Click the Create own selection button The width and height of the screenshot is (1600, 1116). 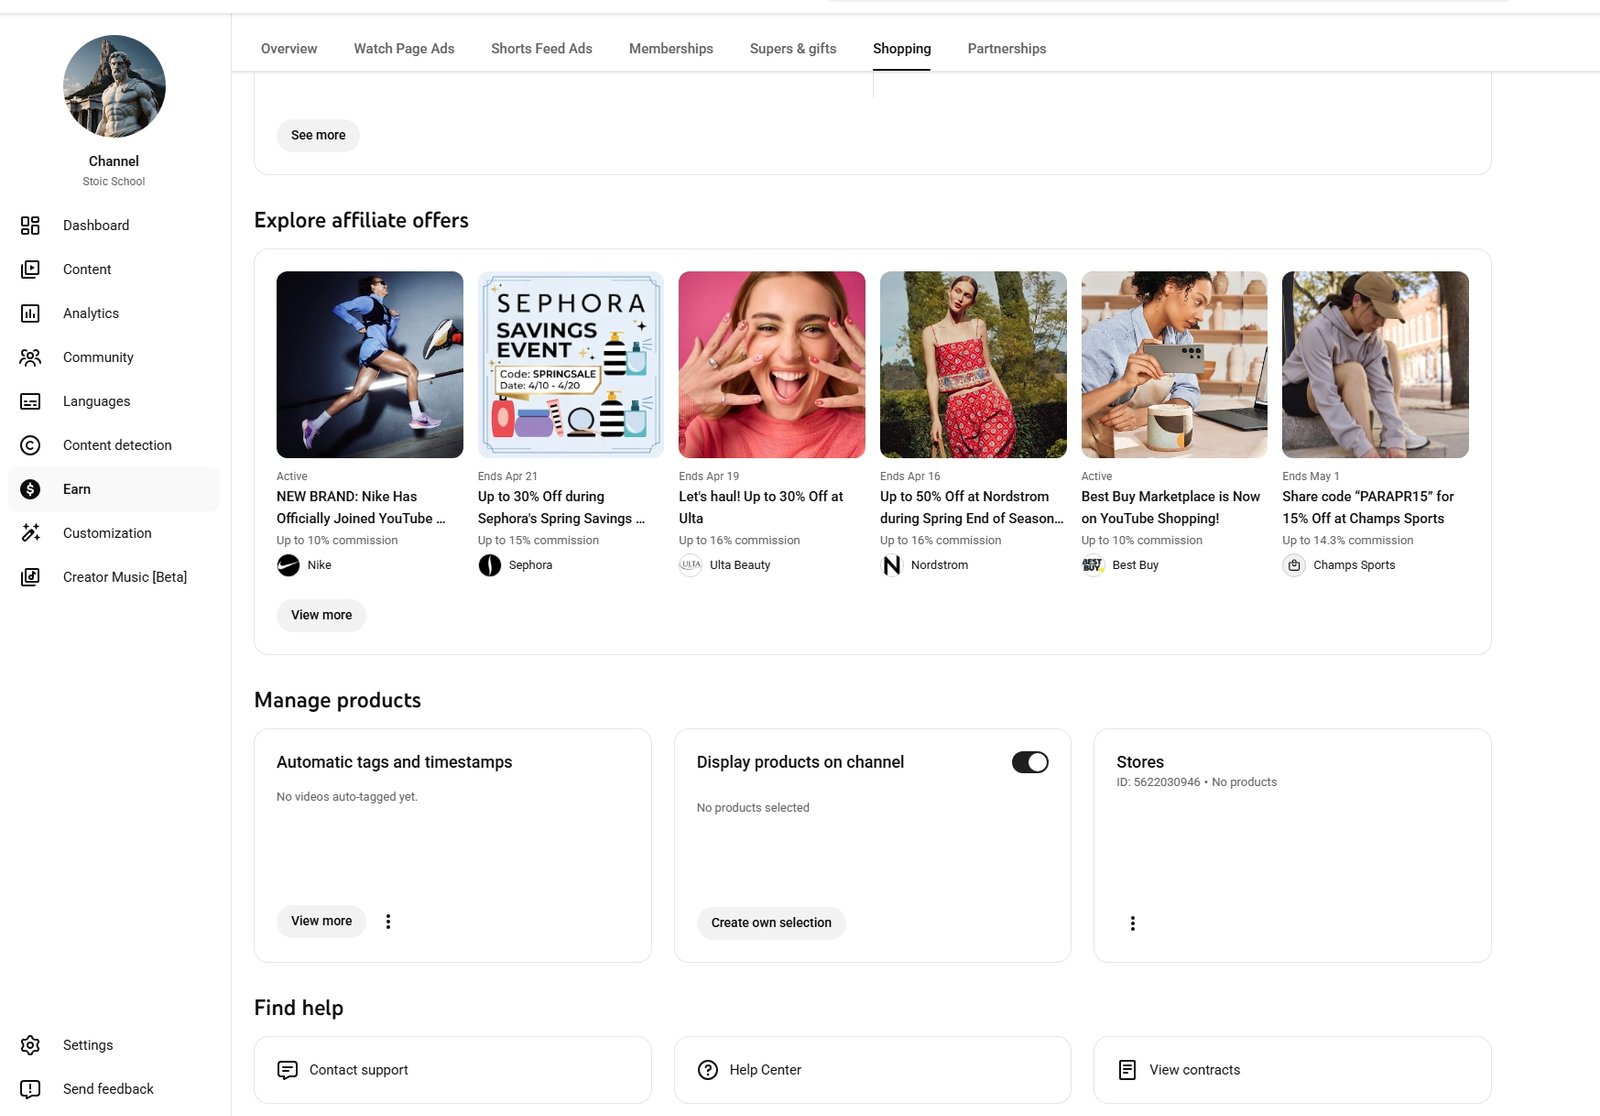(x=770, y=923)
